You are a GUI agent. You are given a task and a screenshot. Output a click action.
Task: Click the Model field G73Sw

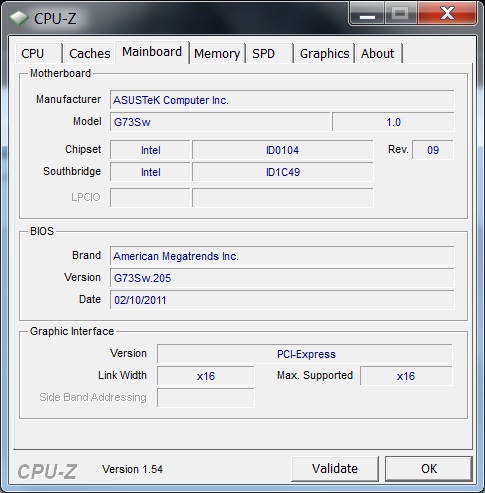220,122
